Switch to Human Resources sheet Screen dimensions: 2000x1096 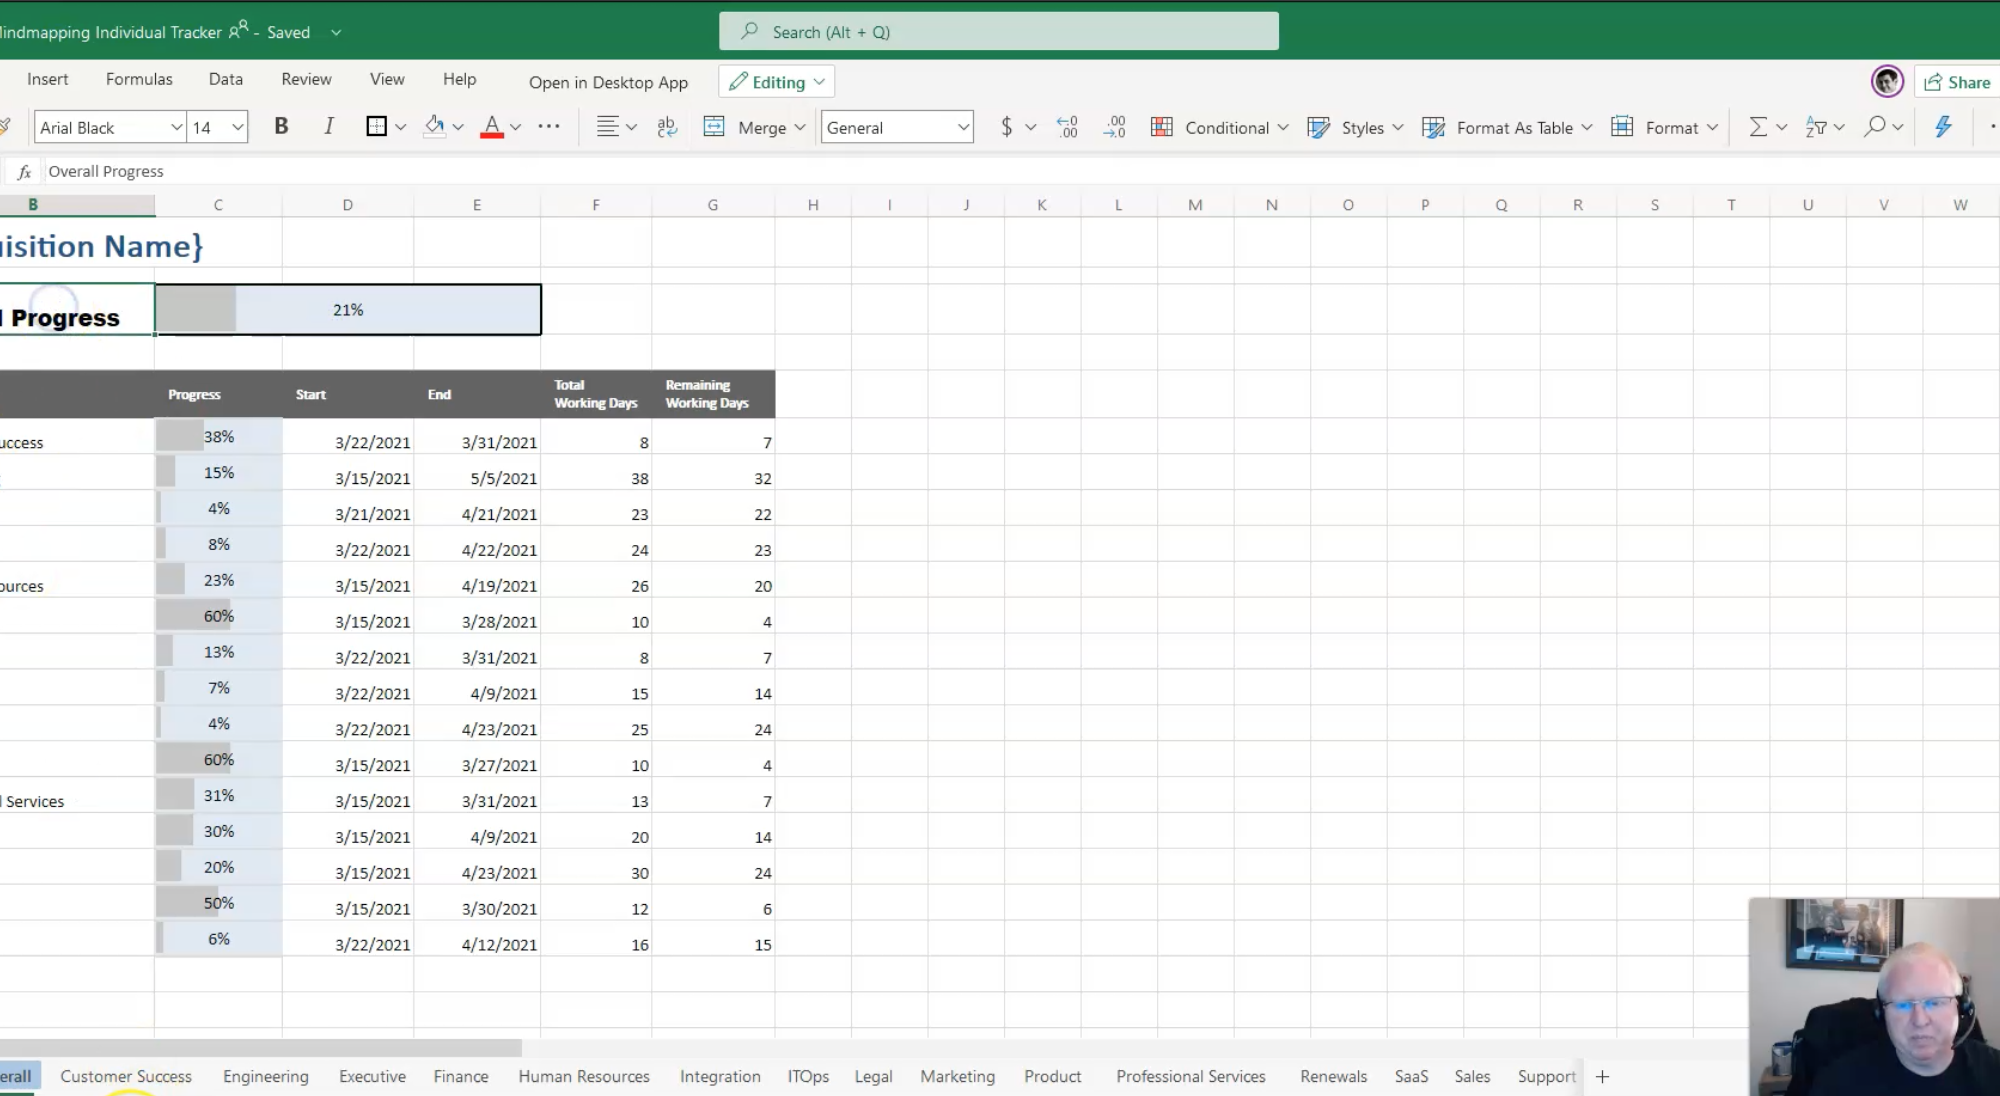point(584,1076)
